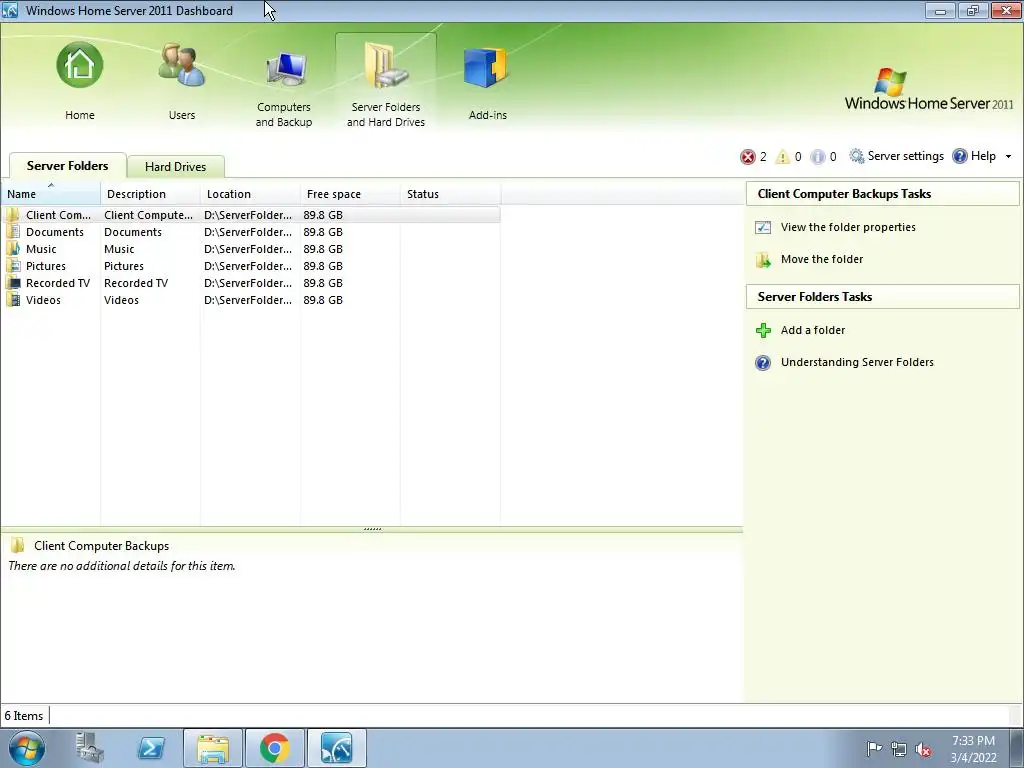Open Understanding Server Folders help link

point(857,362)
